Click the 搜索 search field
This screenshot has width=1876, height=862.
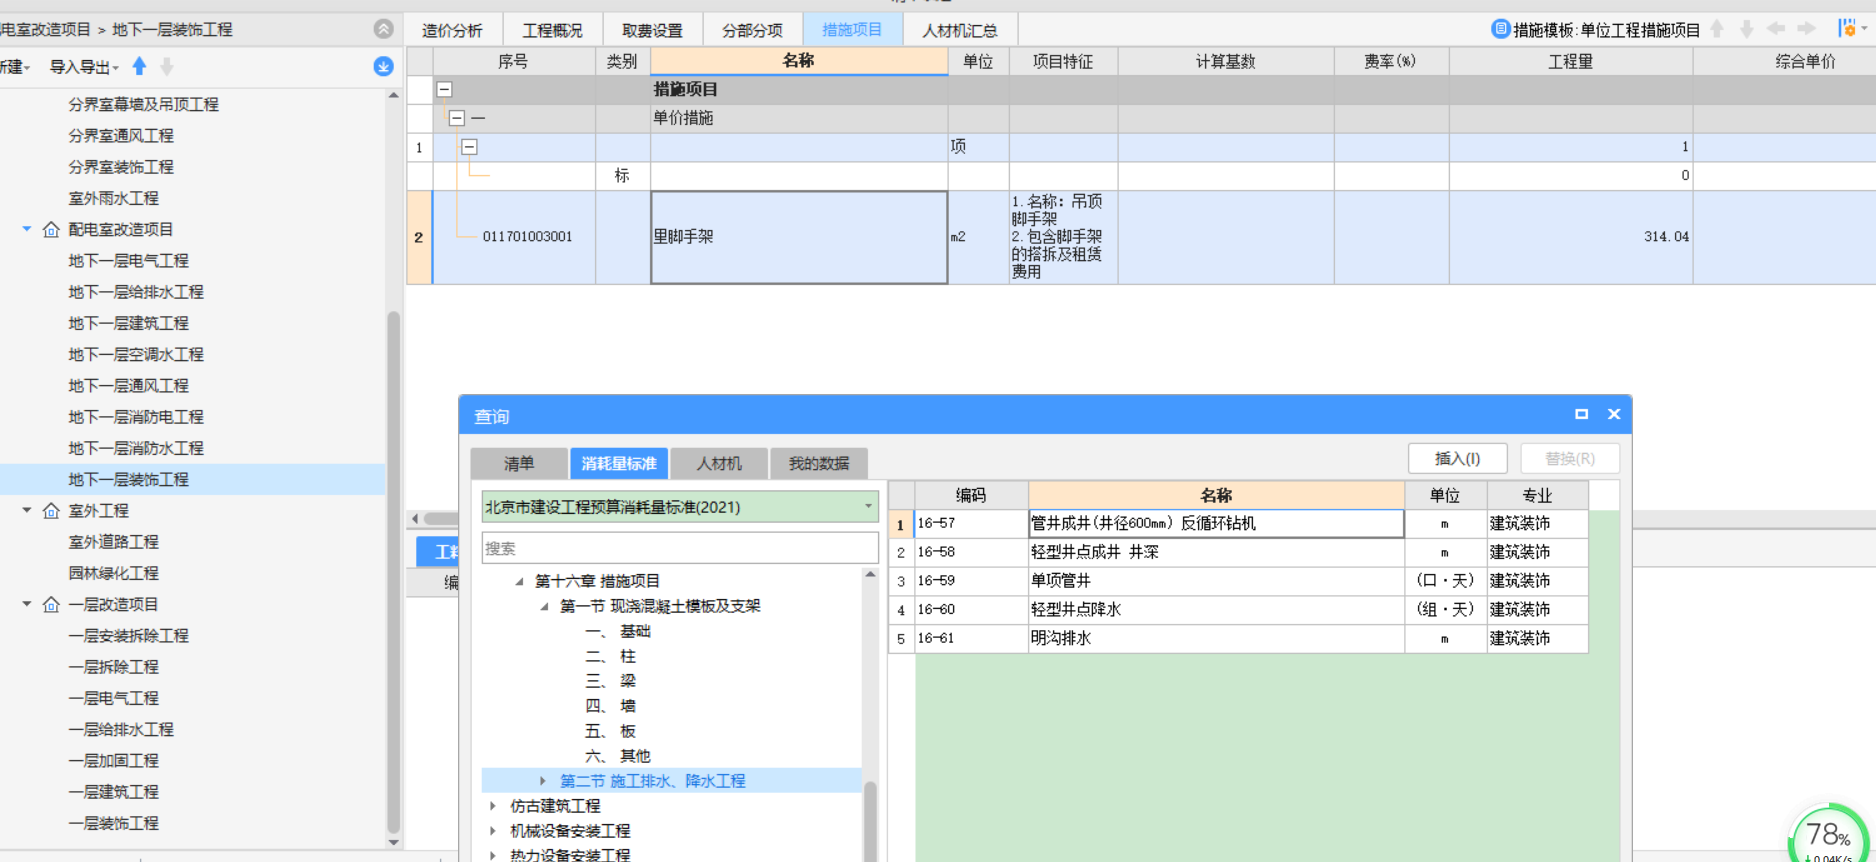680,548
